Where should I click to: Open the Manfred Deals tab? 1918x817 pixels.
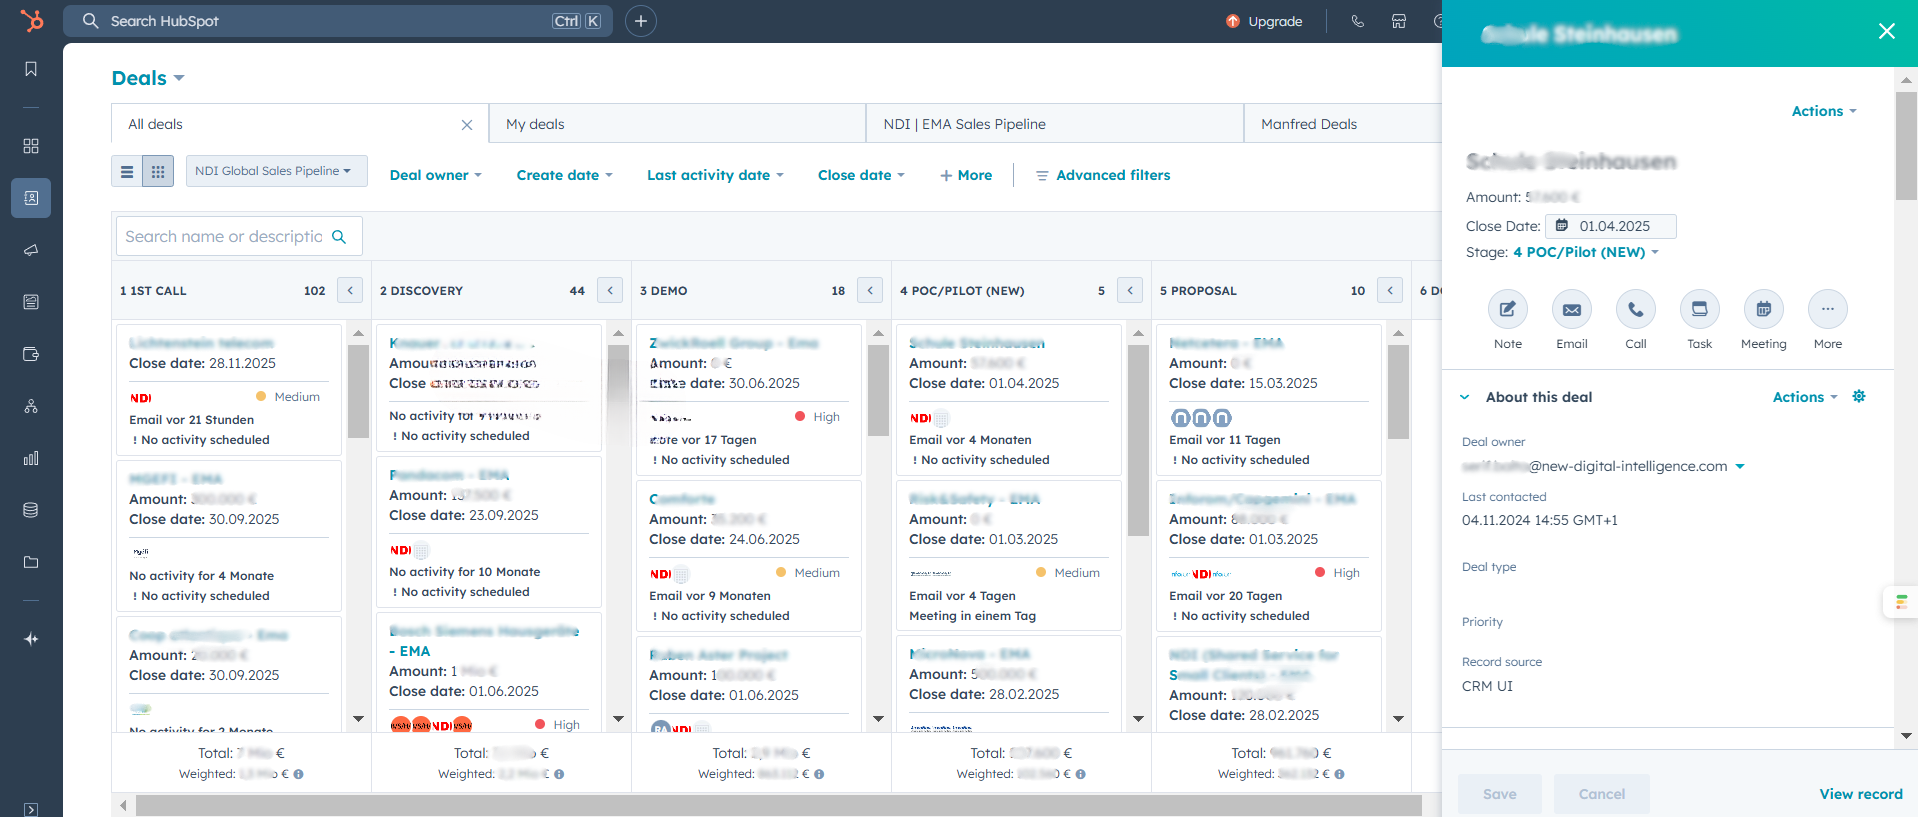1308,124
